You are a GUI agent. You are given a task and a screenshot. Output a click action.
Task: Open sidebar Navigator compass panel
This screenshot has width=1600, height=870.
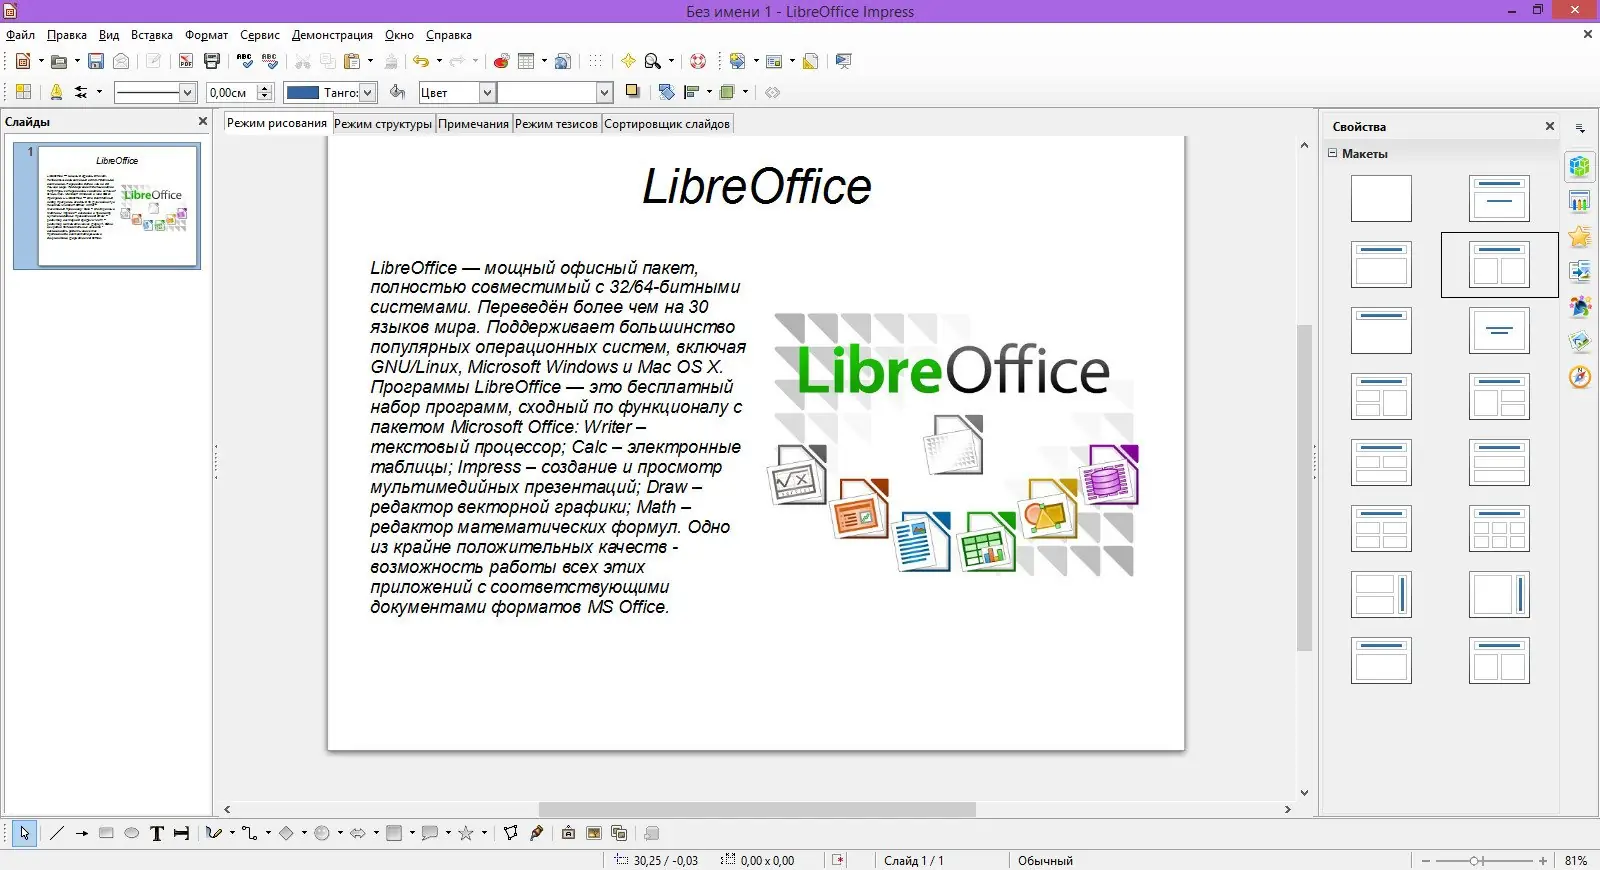[x=1580, y=377]
